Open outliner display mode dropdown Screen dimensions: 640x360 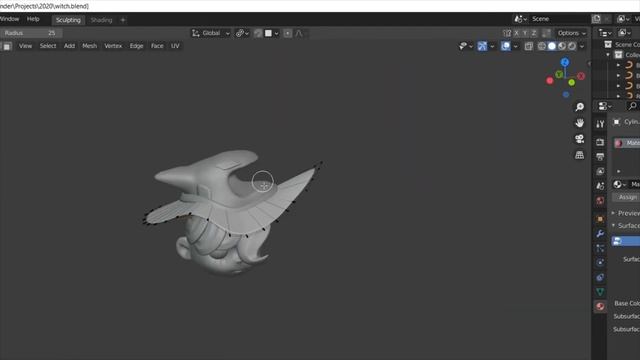pyautogui.click(x=604, y=33)
